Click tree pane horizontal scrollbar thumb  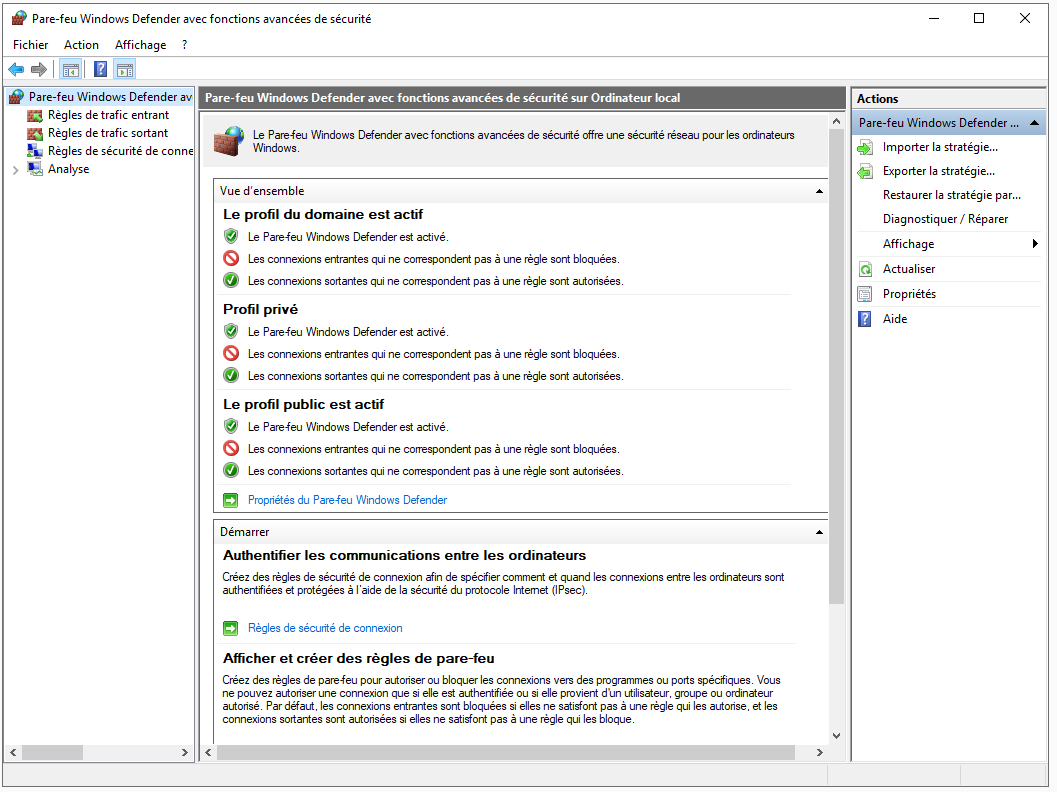coord(53,753)
